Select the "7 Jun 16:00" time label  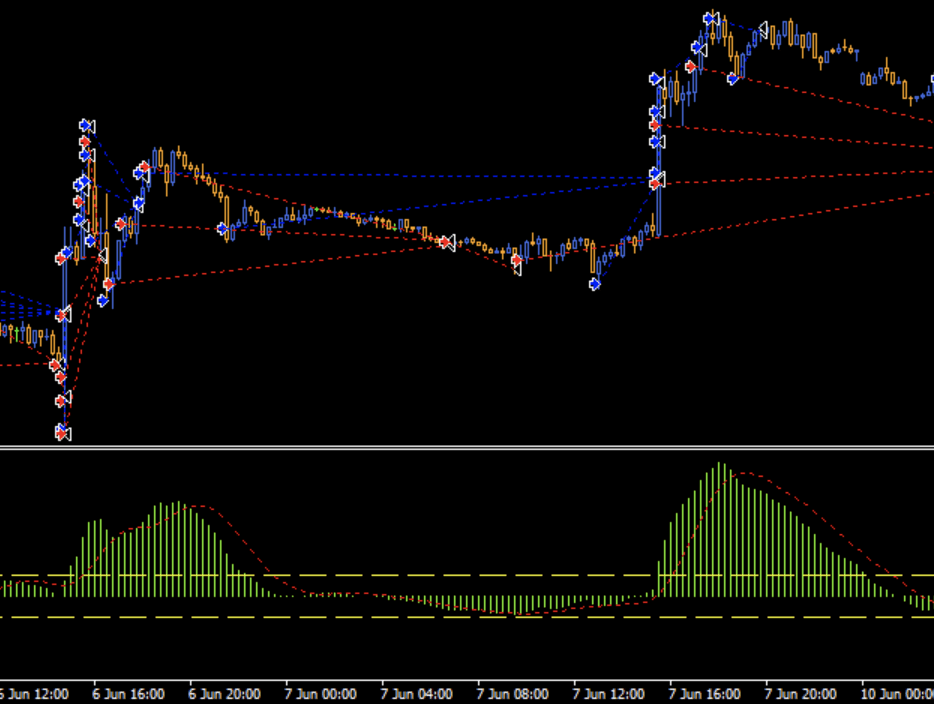tap(706, 693)
